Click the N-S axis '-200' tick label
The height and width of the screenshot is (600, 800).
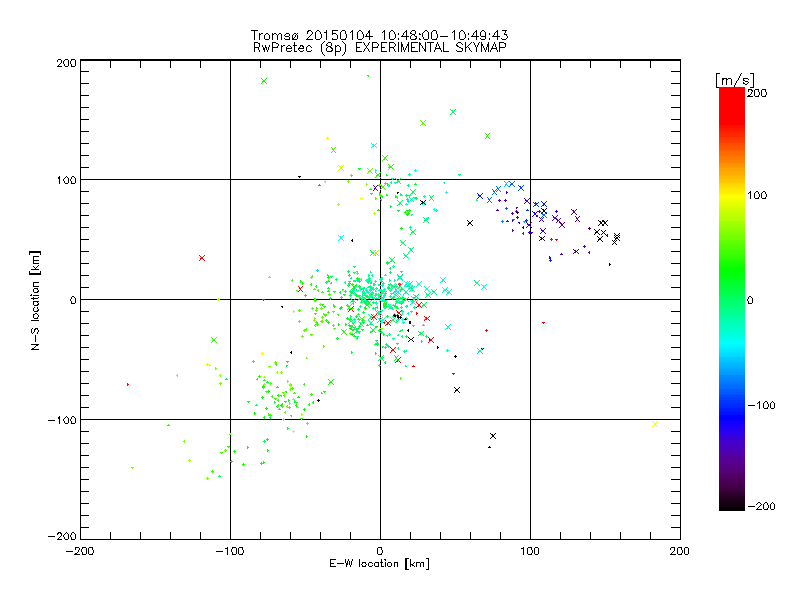point(62,536)
